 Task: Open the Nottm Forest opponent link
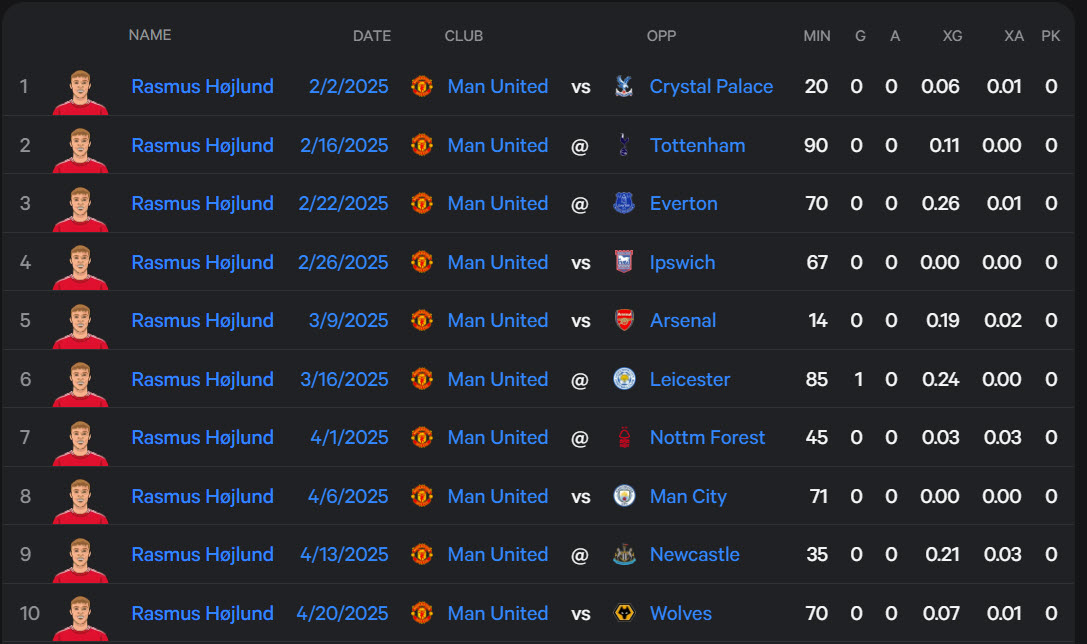pos(707,437)
